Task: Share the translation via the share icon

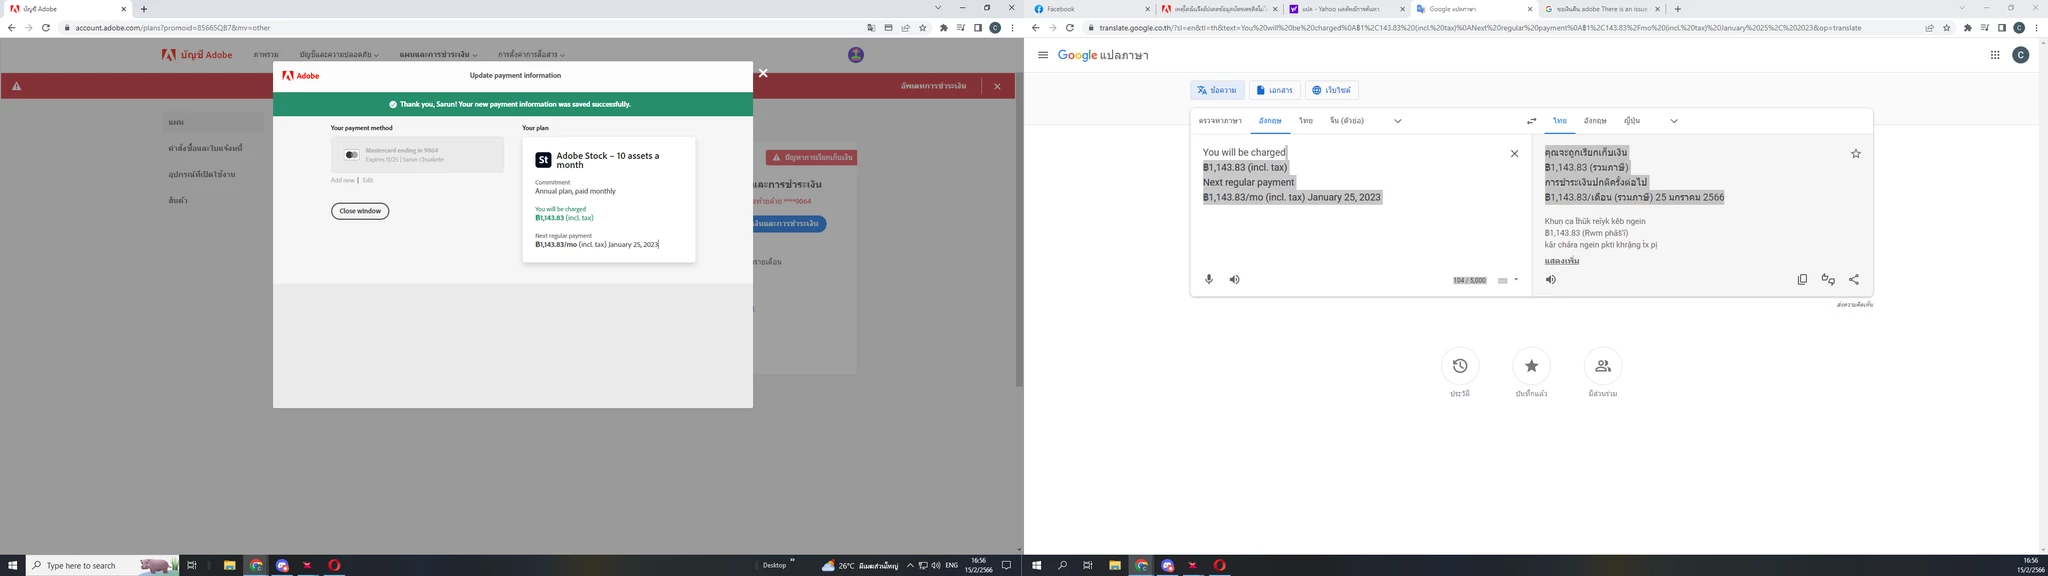Action: [1854, 280]
